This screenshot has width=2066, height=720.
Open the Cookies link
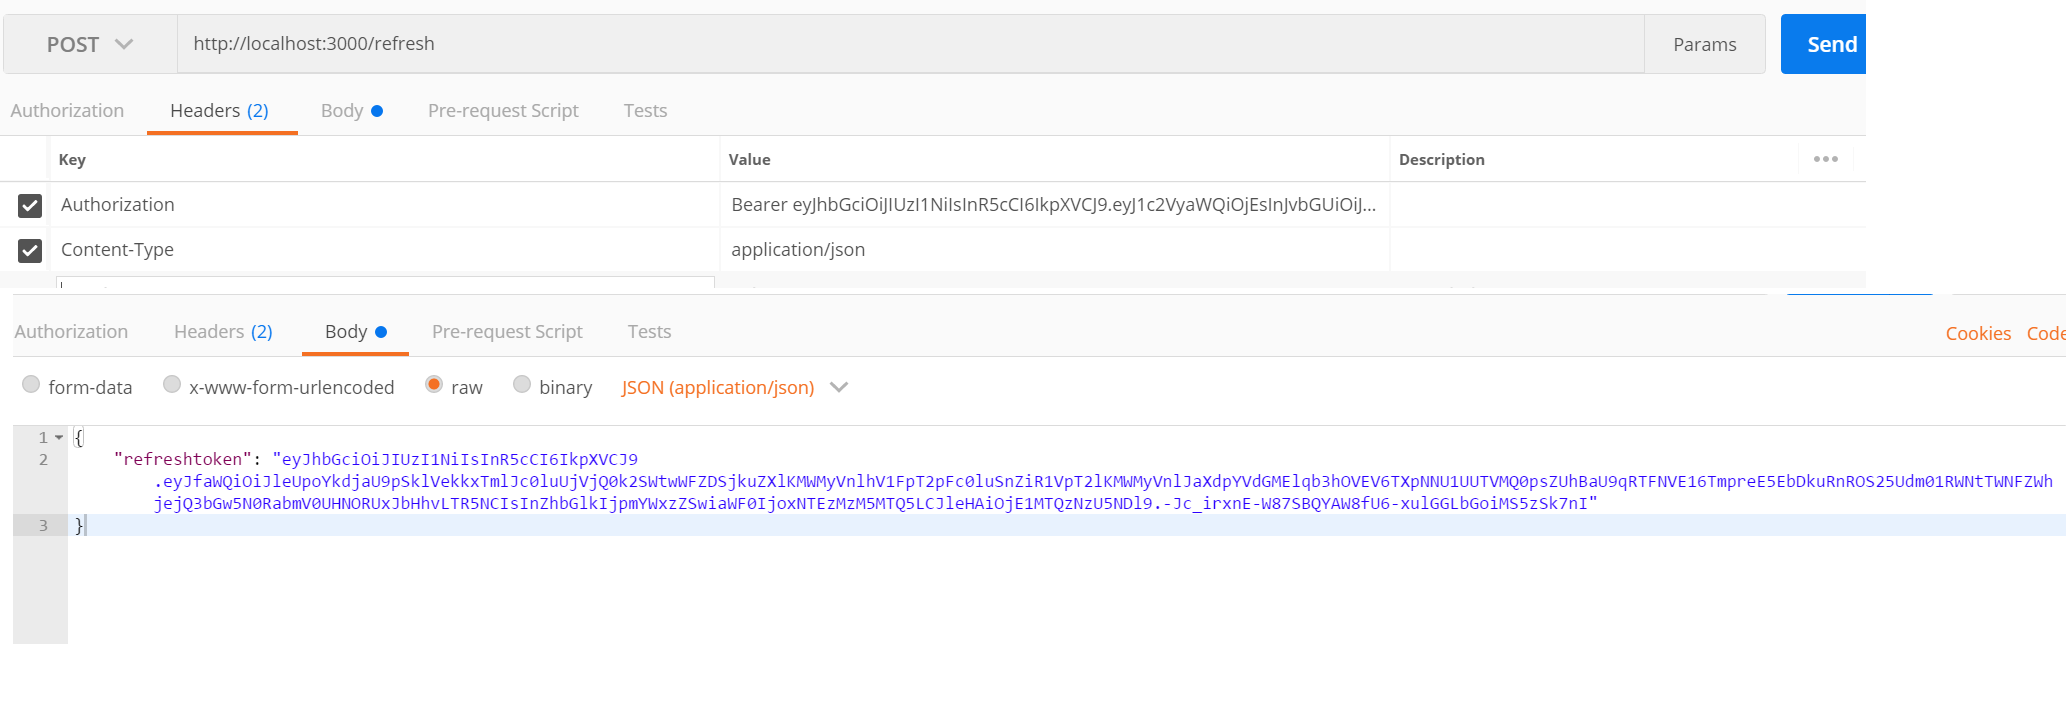tap(1977, 334)
